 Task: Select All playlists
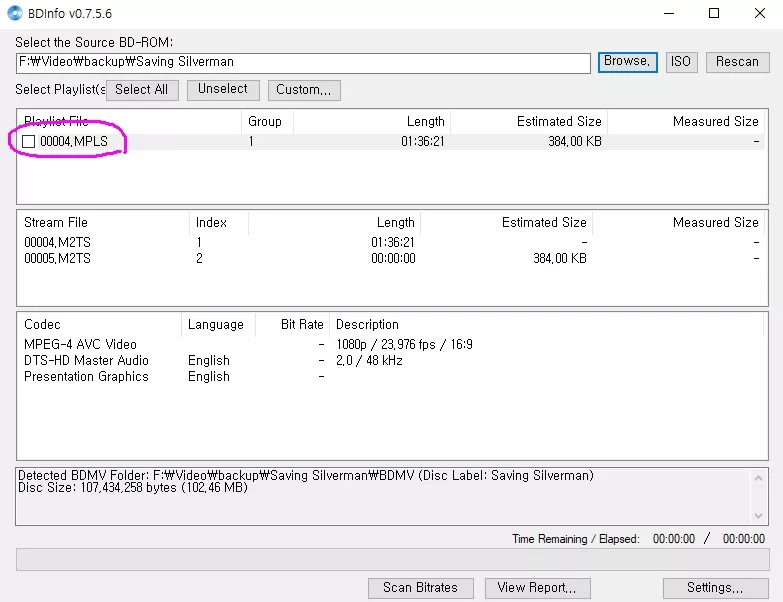pyautogui.click(x=142, y=90)
